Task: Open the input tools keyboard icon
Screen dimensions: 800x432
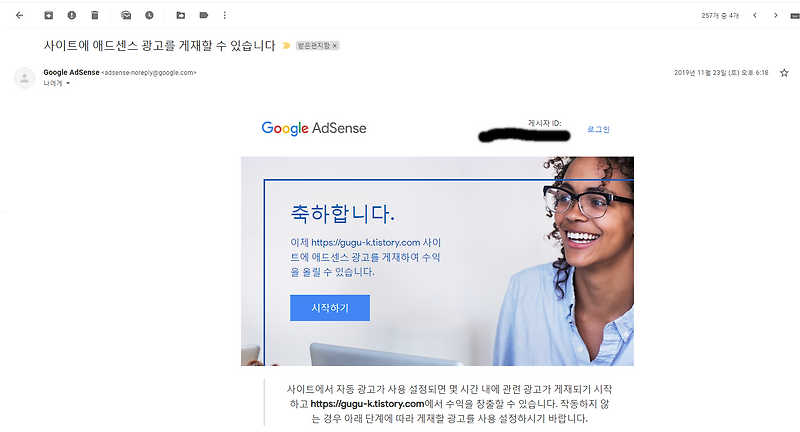Action: click(x=795, y=16)
